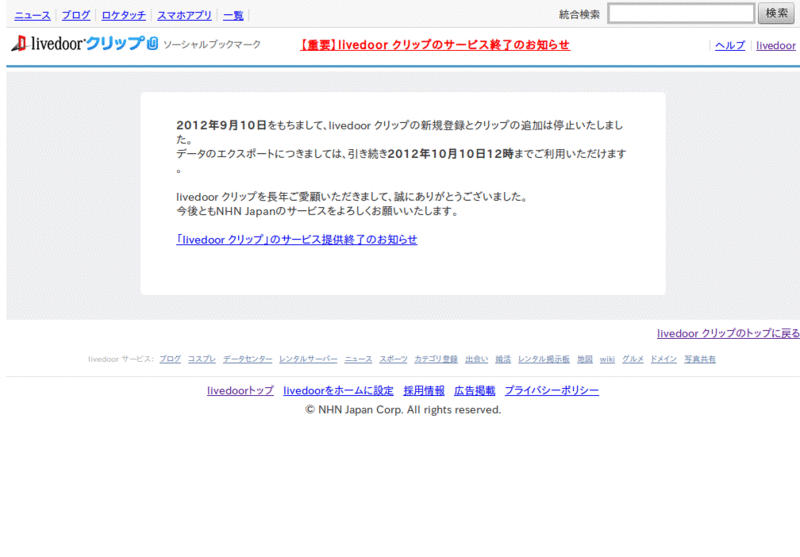
Task: Open 広告掲載 footer link
Action: (474, 391)
